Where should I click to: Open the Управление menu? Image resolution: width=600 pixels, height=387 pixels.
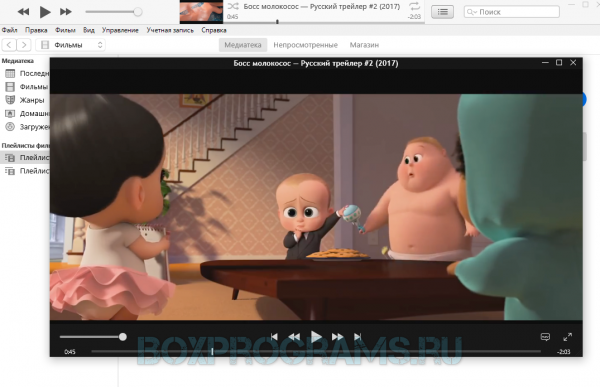click(120, 30)
